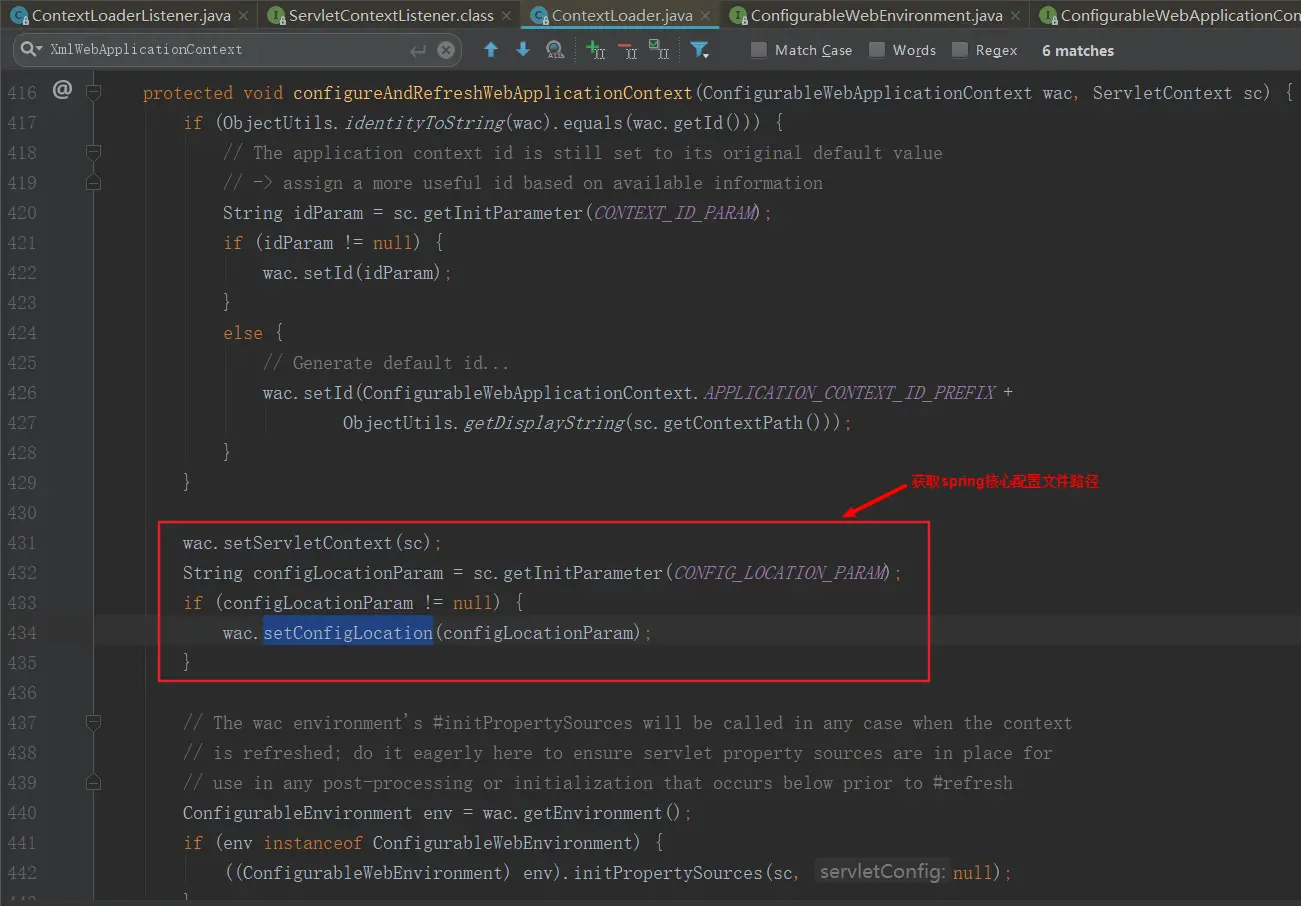This screenshot has width=1301, height=906.
Task: Click configureAndRefreshWebApplicationContext method name
Action: coord(492,93)
